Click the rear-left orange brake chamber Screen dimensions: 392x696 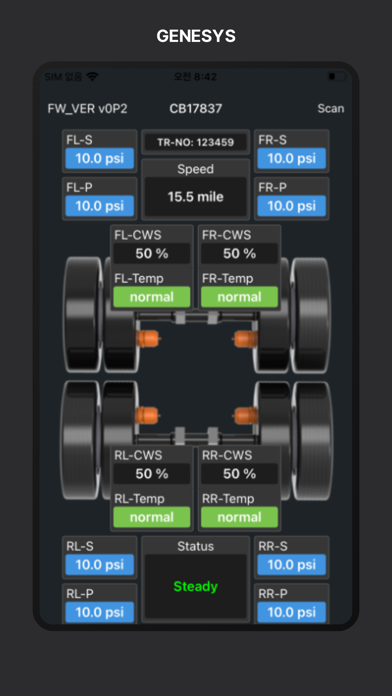pos(149,415)
